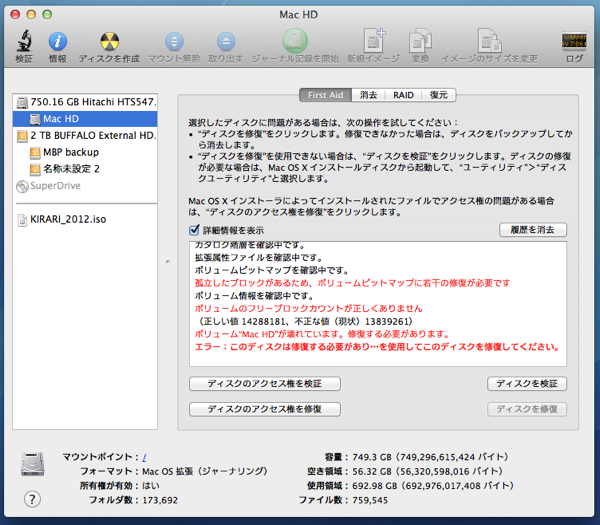600x525 pixels.
Task: Click the イメージのサイズを変更 toolbar icon
Action: point(489,40)
